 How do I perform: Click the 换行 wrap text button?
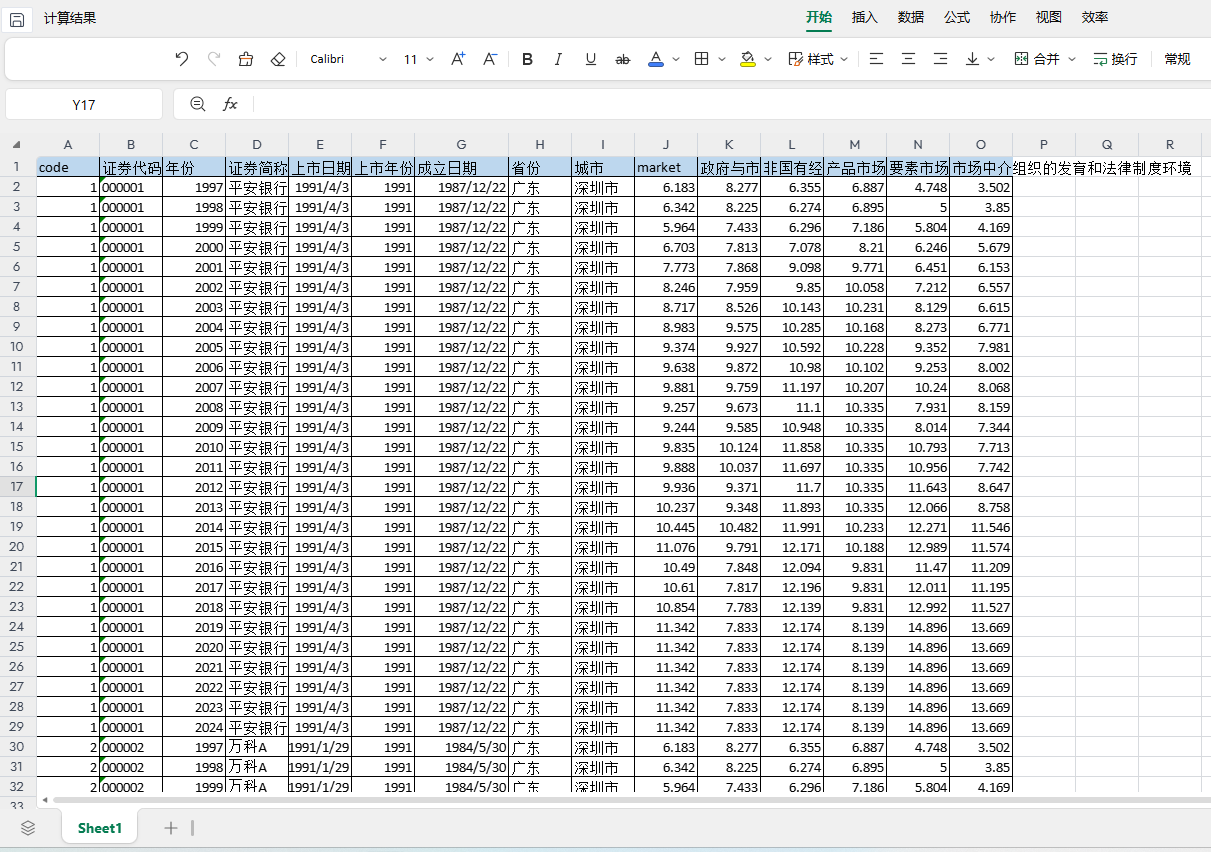pyautogui.click(x=1115, y=59)
